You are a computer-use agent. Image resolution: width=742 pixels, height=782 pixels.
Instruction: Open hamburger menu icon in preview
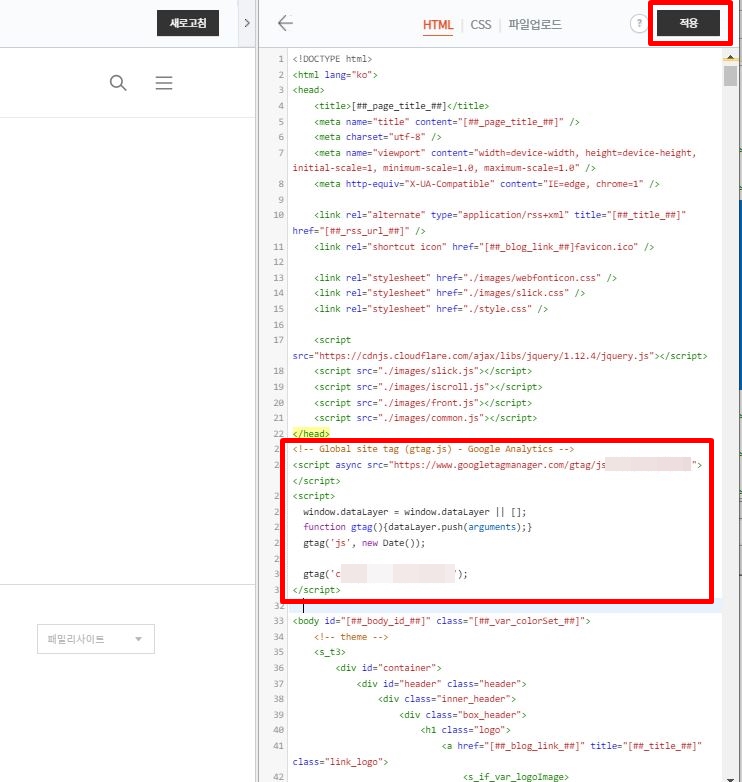164,83
